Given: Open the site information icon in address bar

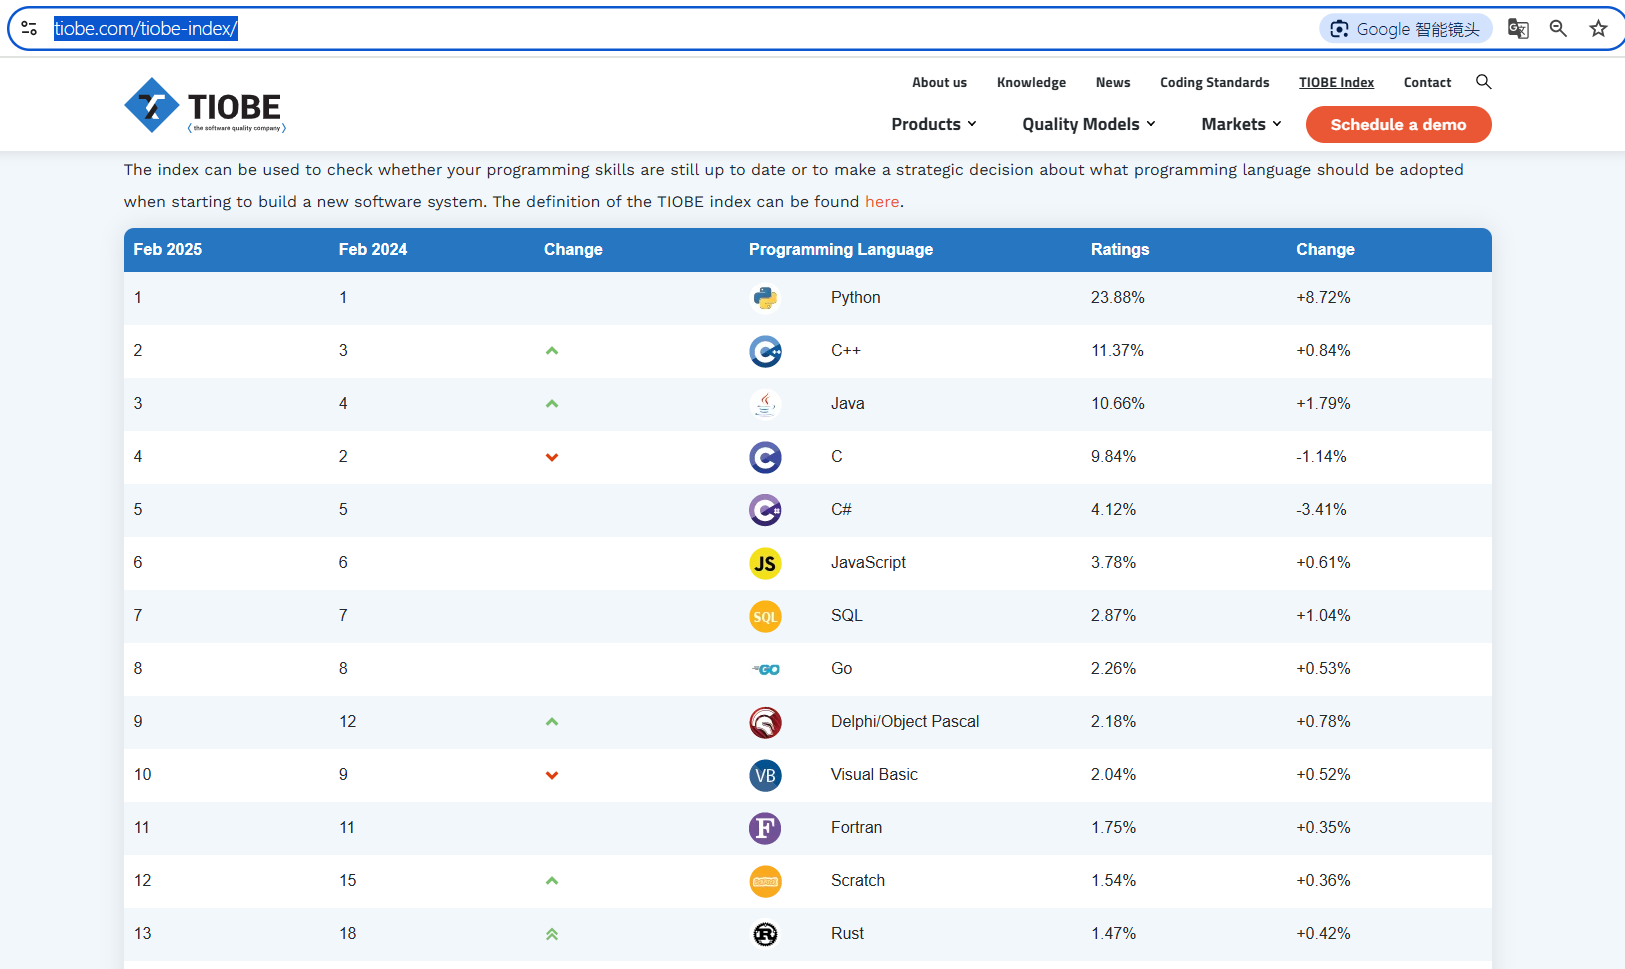Looking at the screenshot, I should click(x=29, y=29).
